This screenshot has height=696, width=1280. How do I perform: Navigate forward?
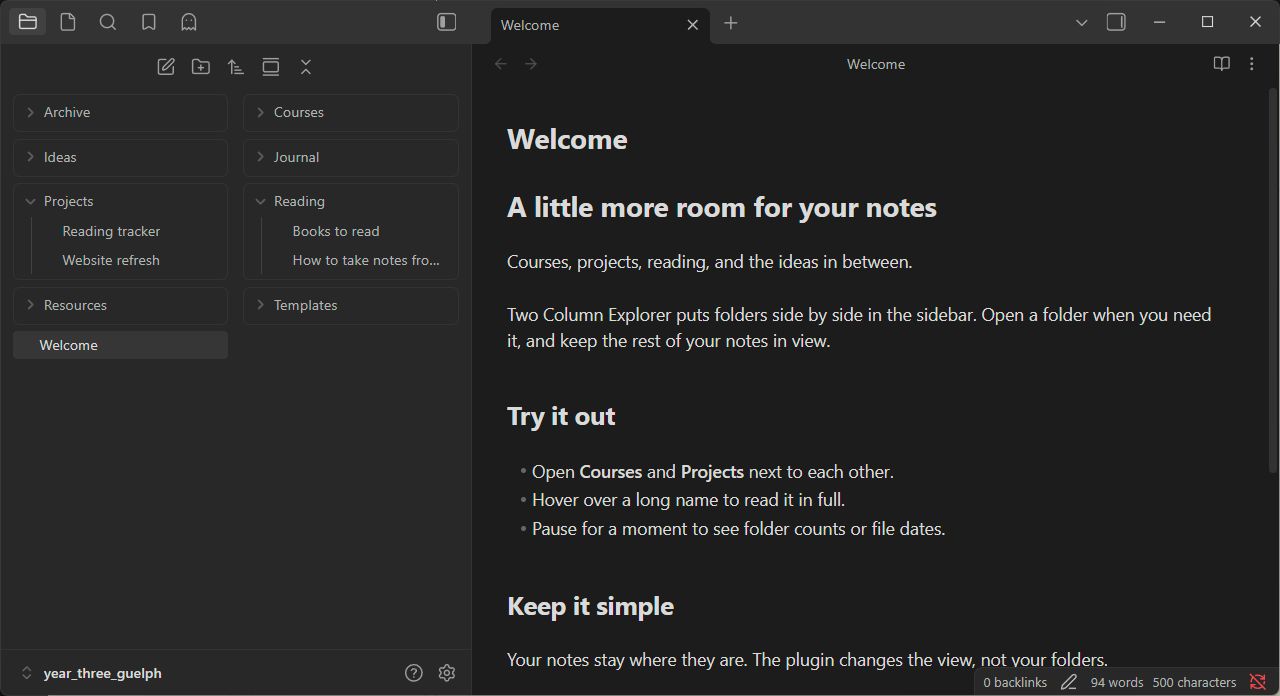click(531, 64)
